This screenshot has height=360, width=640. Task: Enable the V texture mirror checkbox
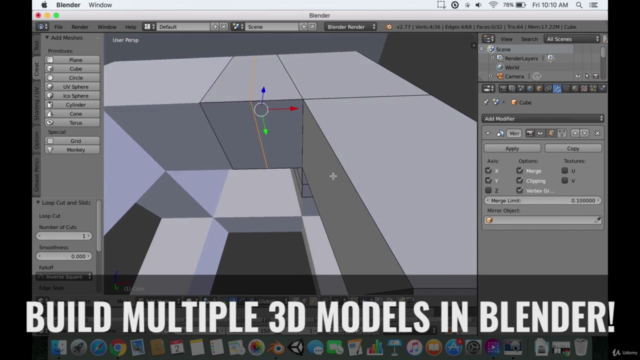click(565, 180)
